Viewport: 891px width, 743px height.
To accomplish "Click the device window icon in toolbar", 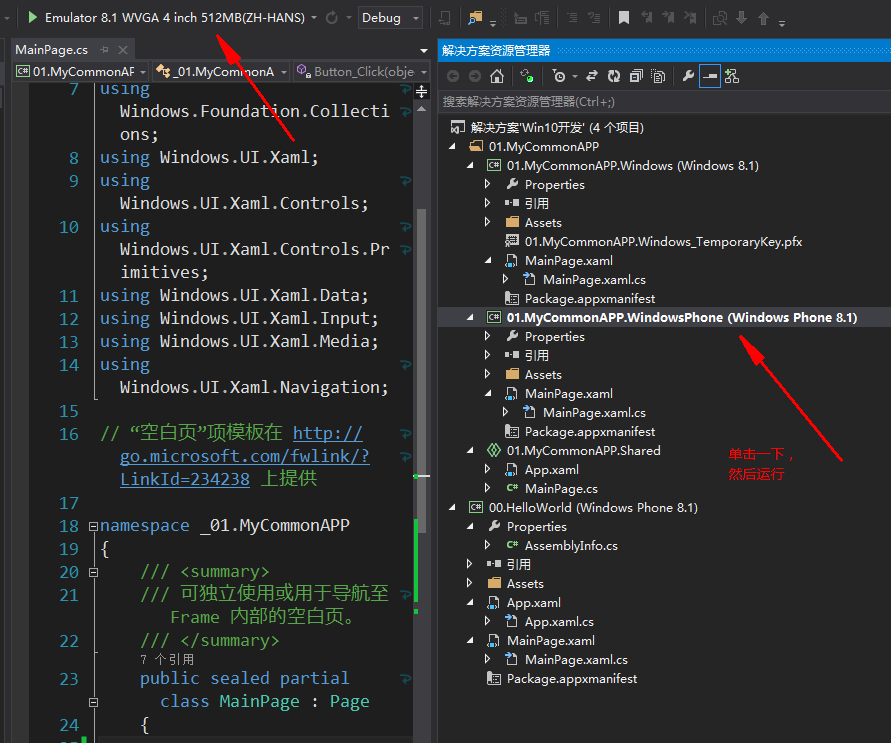I will [x=445, y=18].
